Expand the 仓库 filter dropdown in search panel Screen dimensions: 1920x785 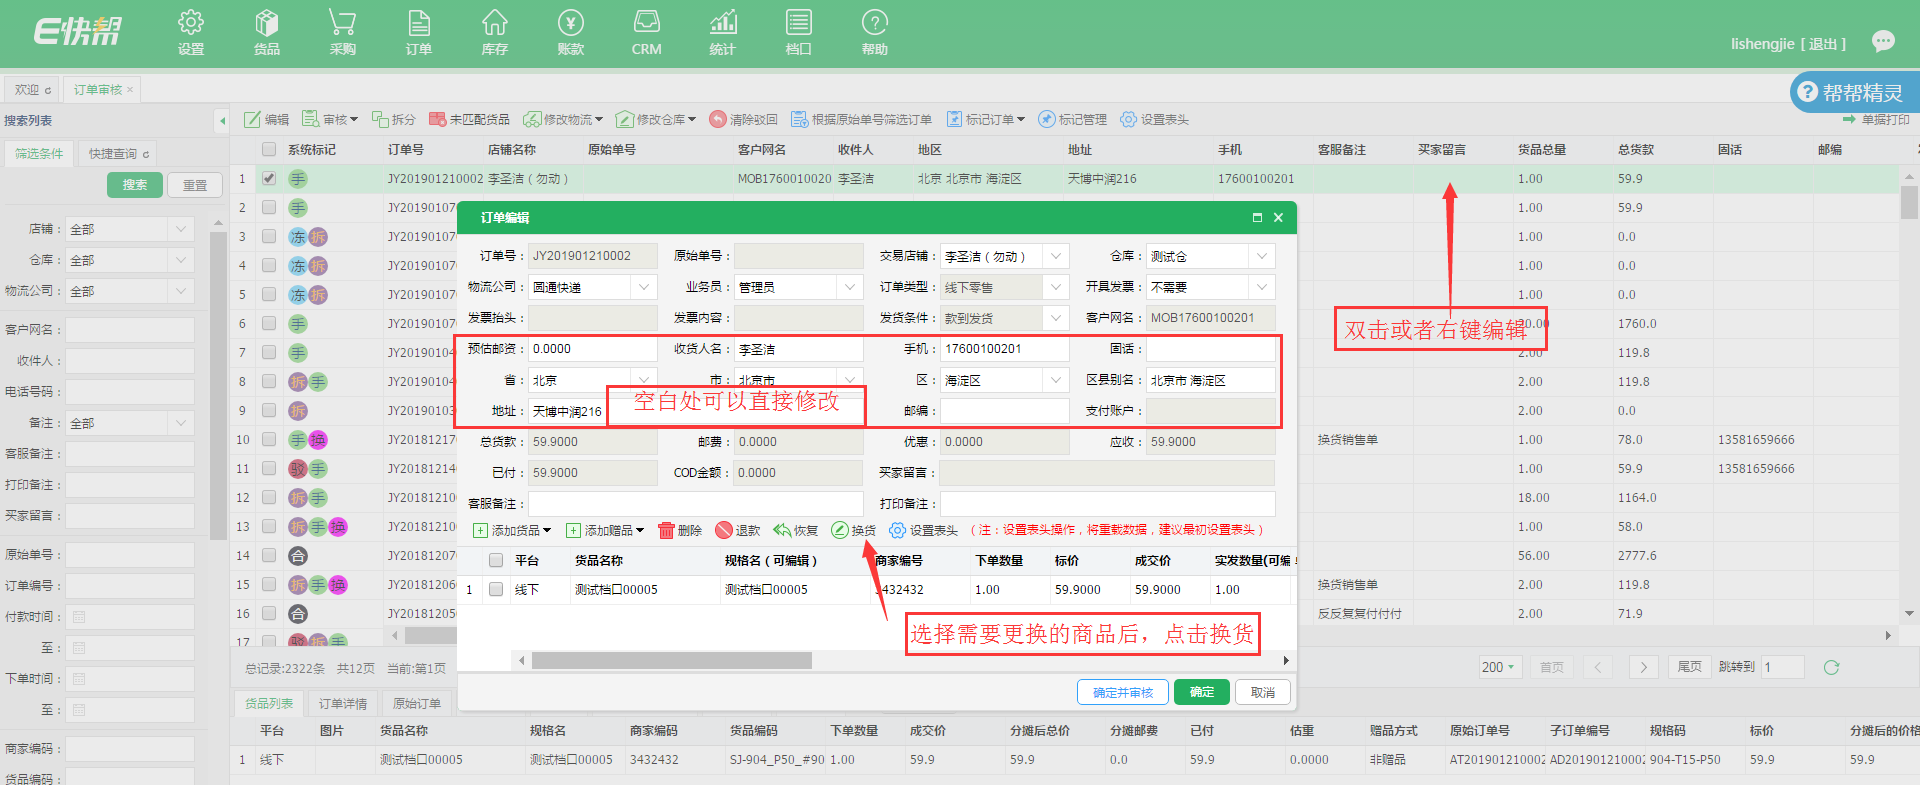[181, 260]
